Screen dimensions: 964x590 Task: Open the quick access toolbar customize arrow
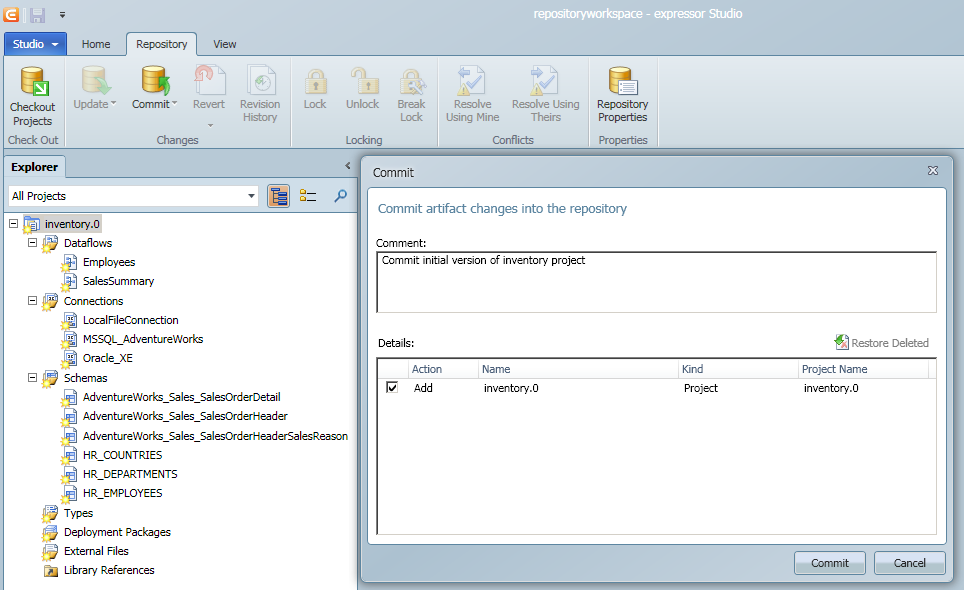pos(62,14)
